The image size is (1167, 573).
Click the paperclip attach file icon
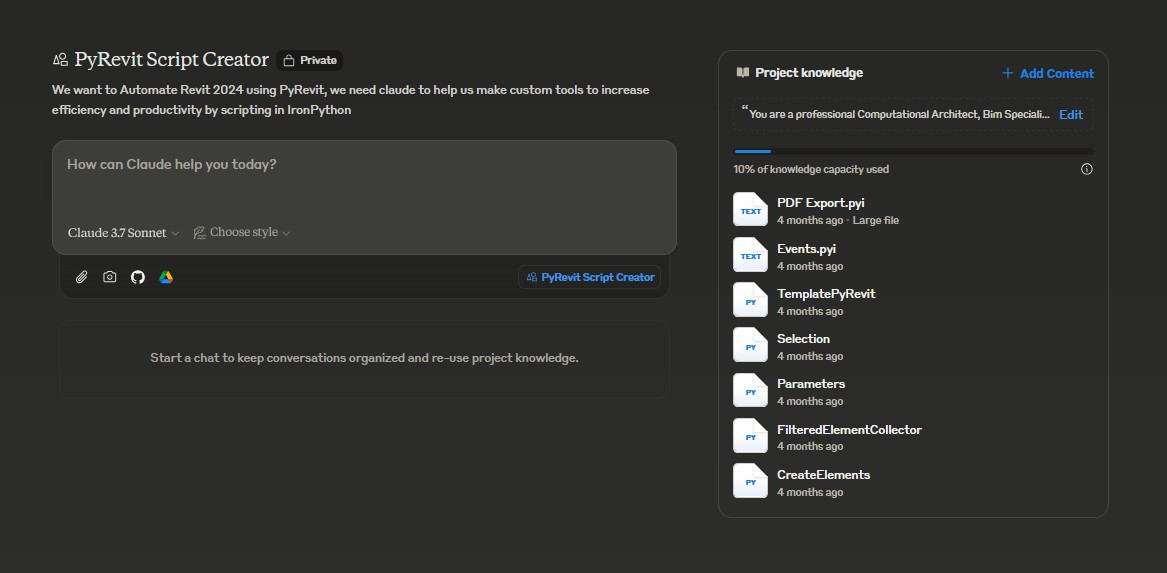tap(82, 277)
